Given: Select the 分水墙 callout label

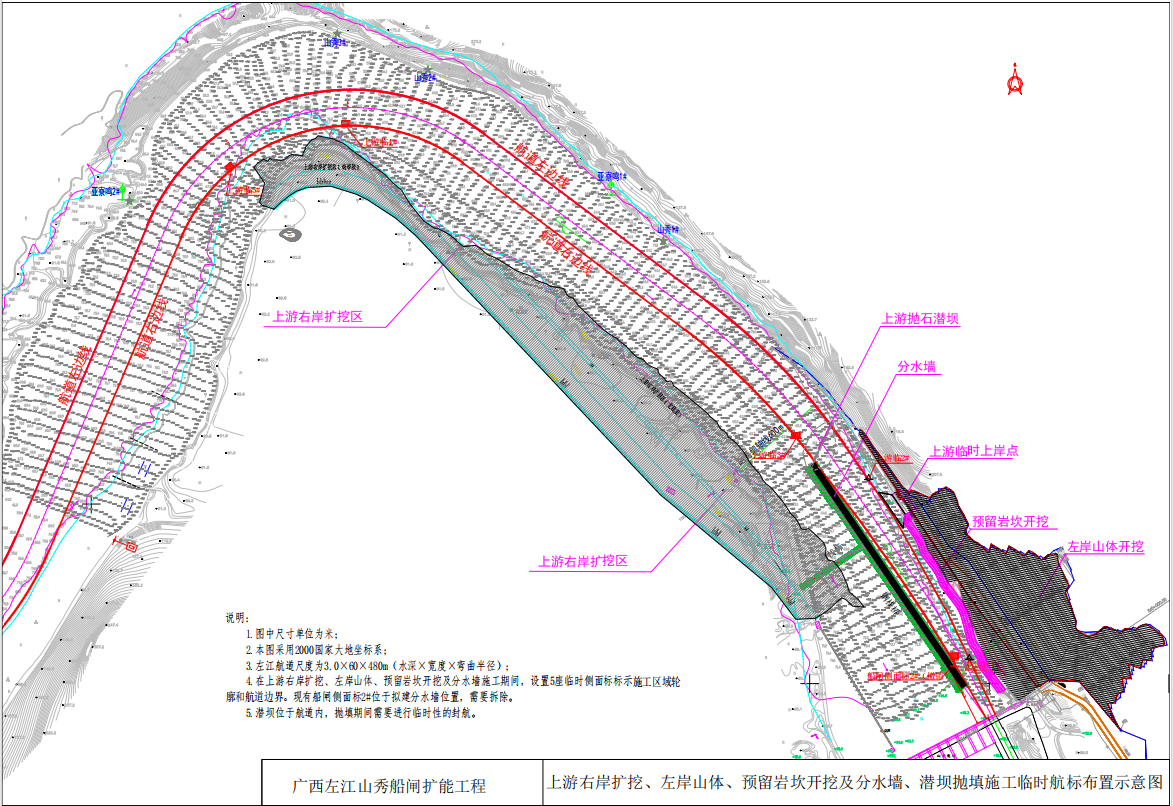Looking at the screenshot, I should [916, 367].
